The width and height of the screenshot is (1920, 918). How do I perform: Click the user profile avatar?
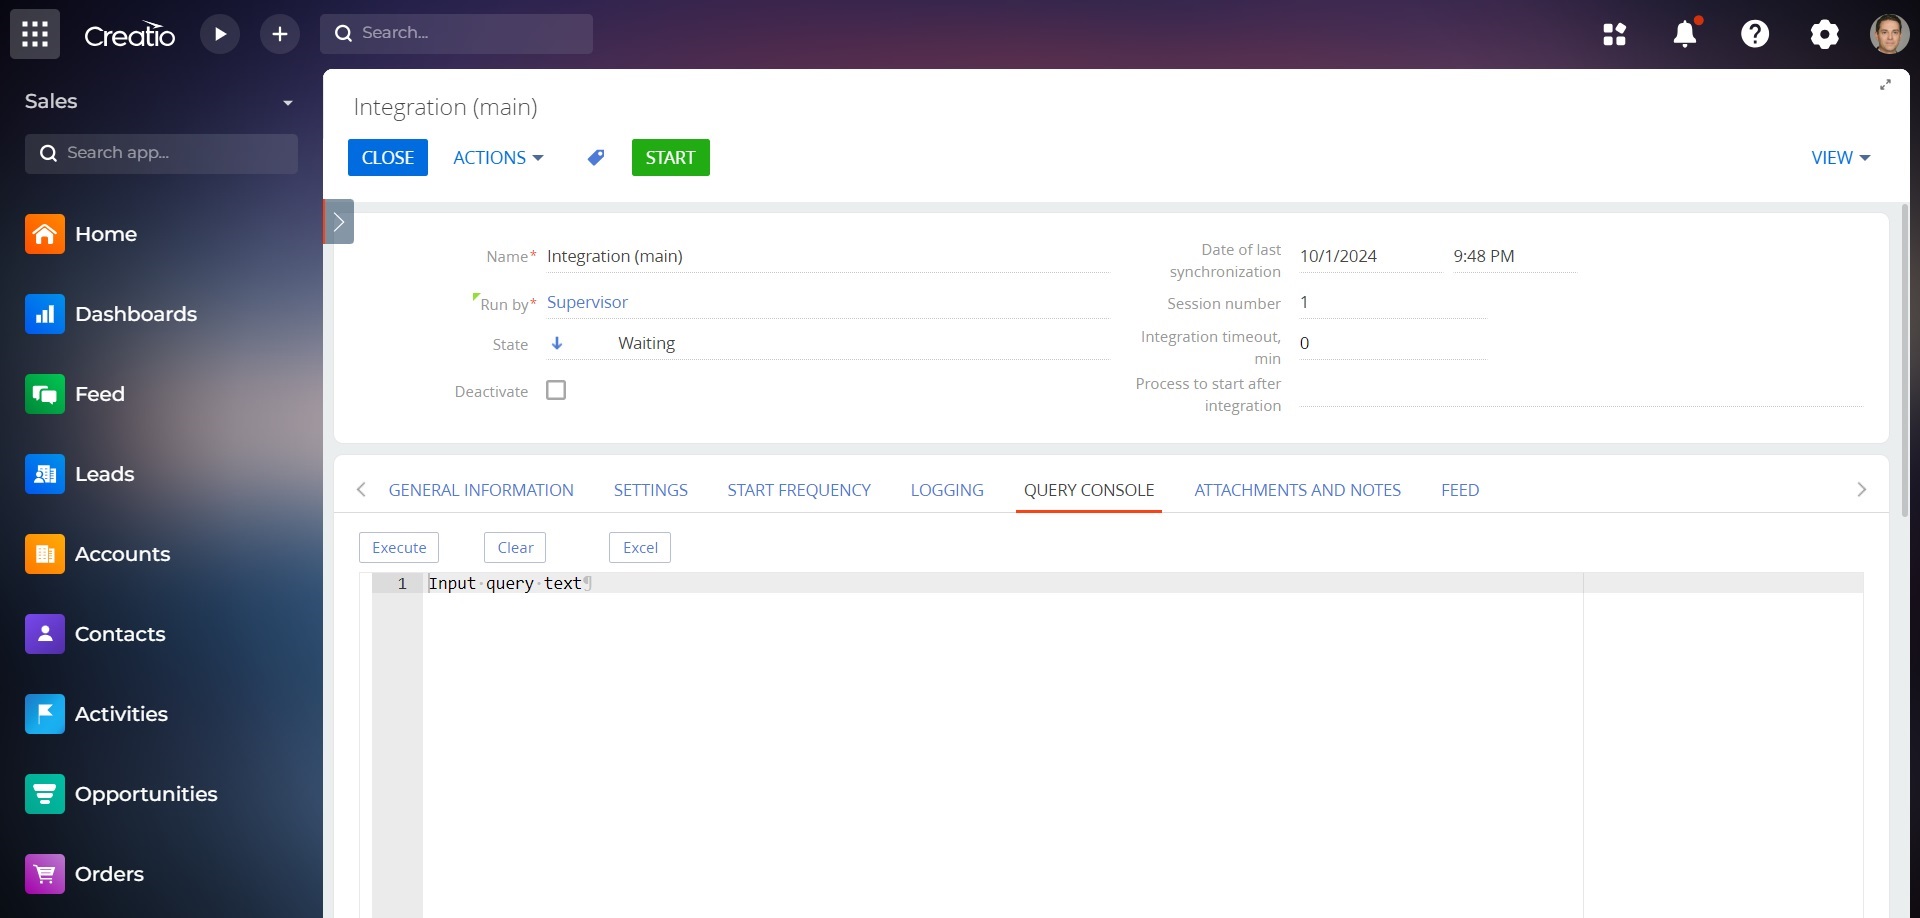tap(1889, 34)
